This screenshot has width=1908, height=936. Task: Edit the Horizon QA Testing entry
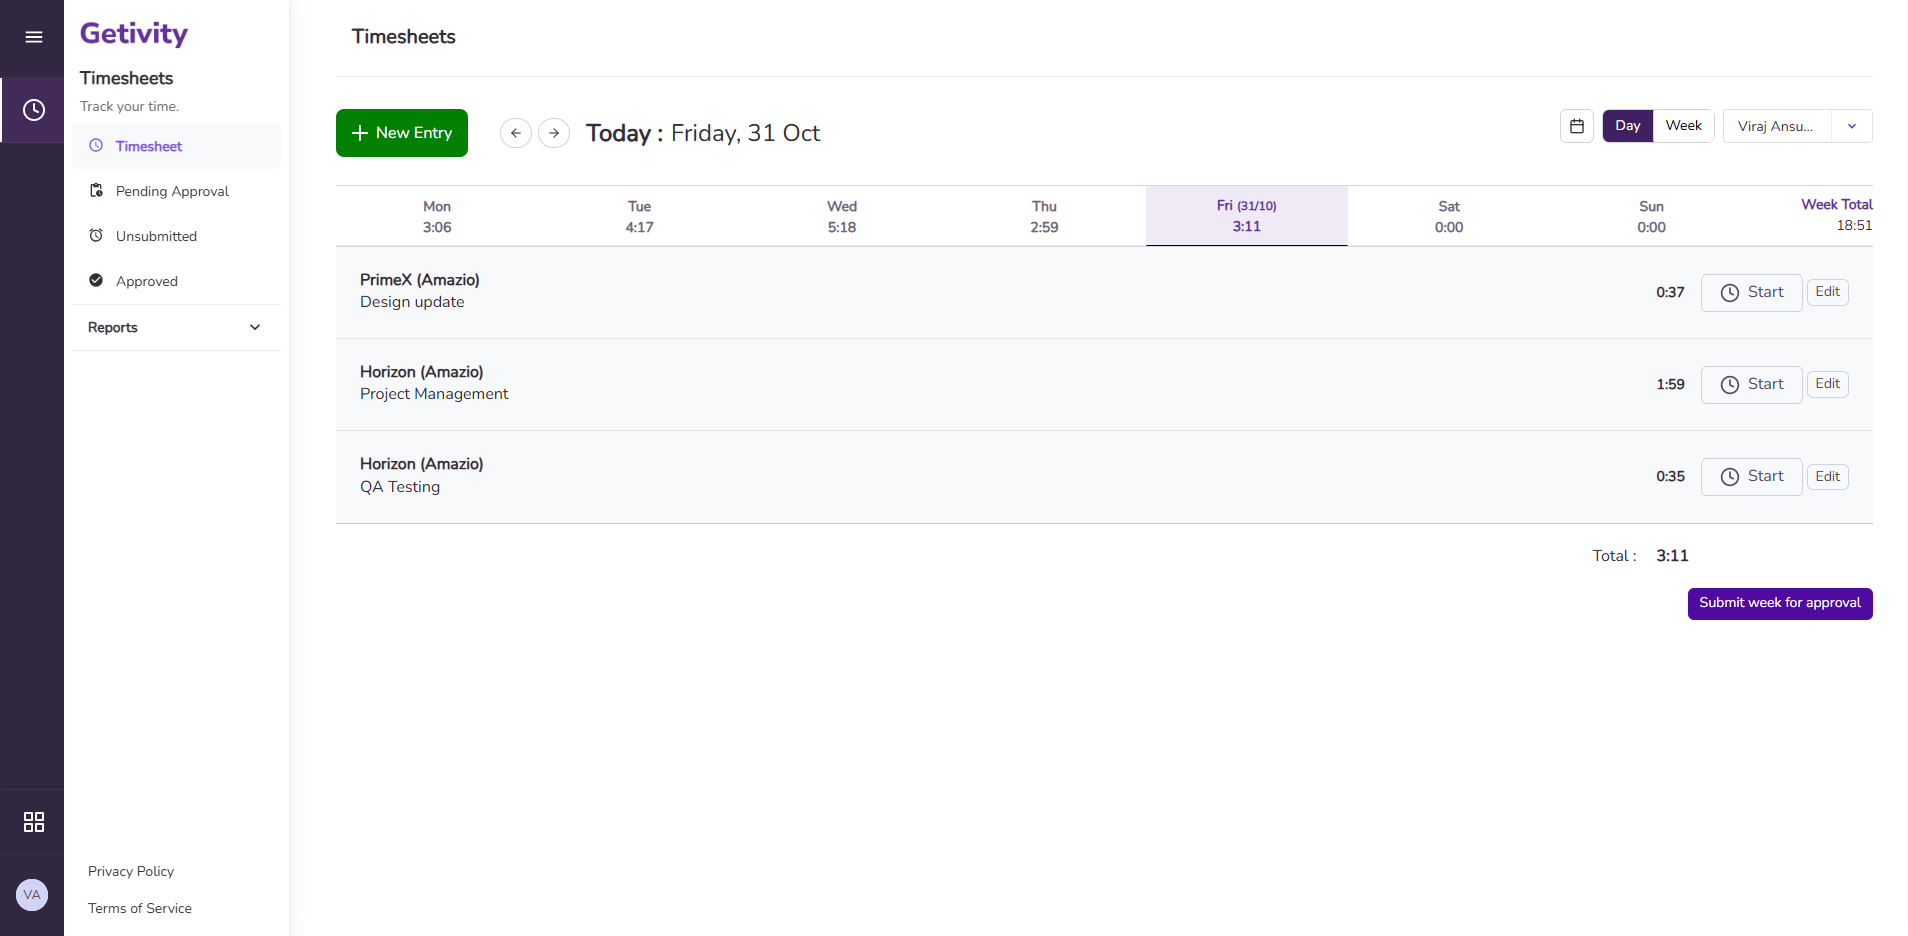[x=1827, y=477]
